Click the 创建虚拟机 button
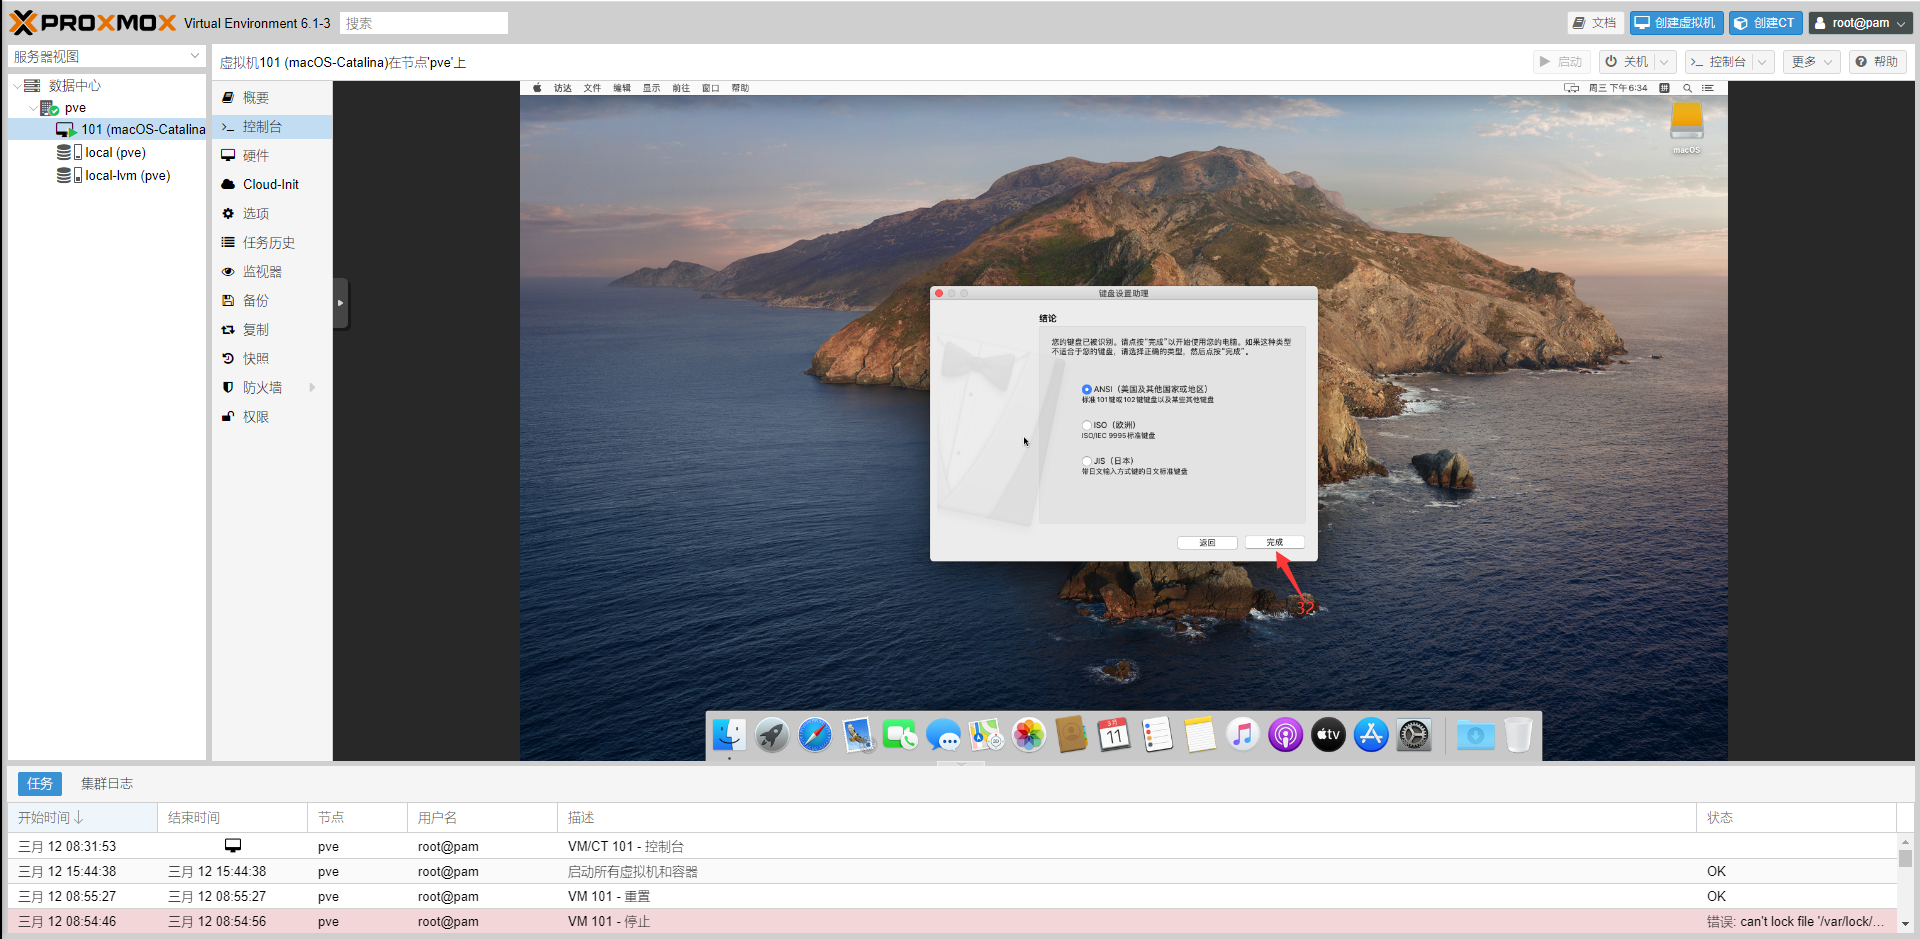The image size is (1920, 939). tap(1676, 23)
